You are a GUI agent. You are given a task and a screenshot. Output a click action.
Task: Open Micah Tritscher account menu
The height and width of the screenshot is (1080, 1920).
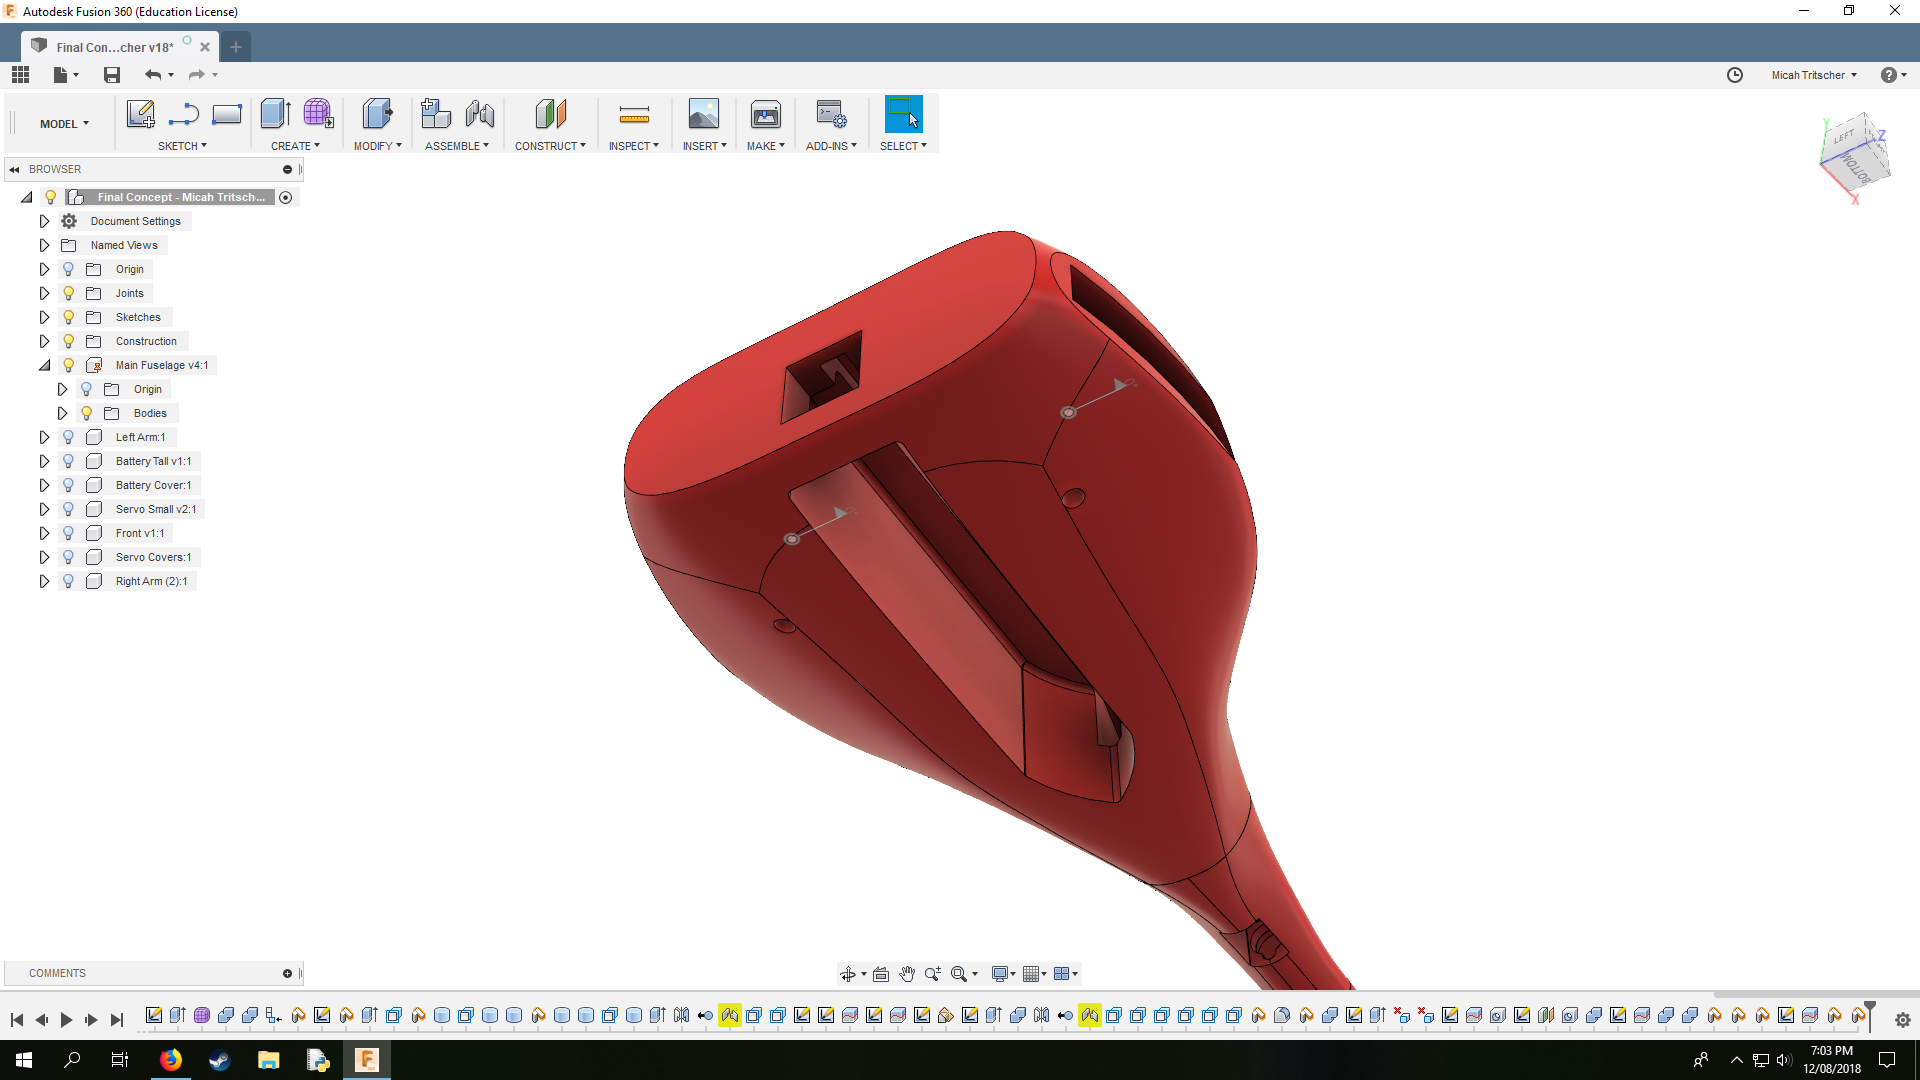click(1813, 75)
